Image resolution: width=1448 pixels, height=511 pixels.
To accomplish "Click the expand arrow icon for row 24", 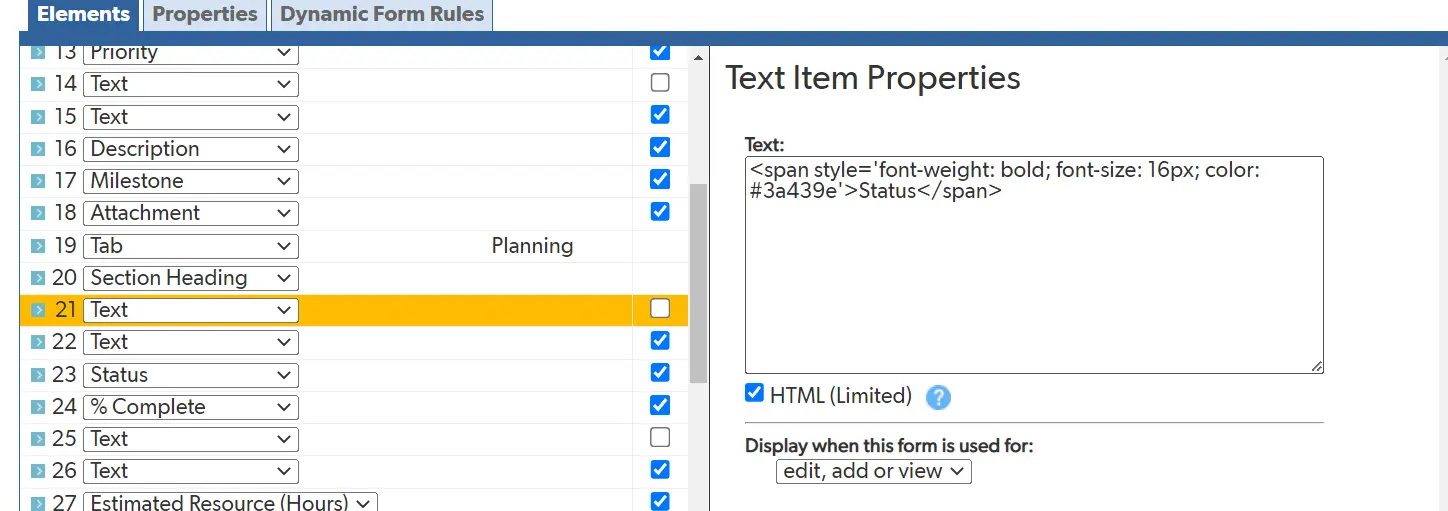I will pos(38,407).
